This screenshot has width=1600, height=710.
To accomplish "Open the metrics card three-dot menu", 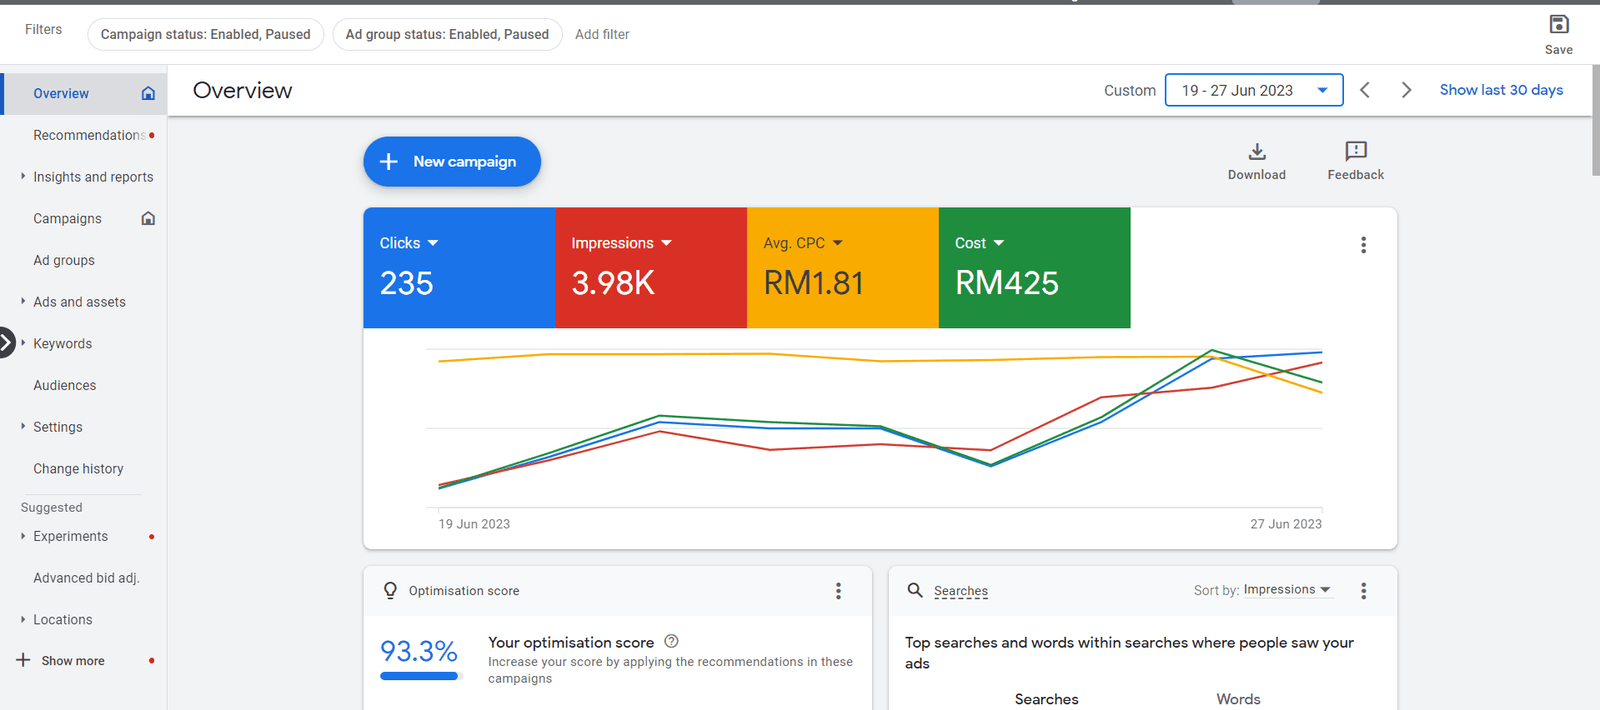I will click(x=1363, y=245).
